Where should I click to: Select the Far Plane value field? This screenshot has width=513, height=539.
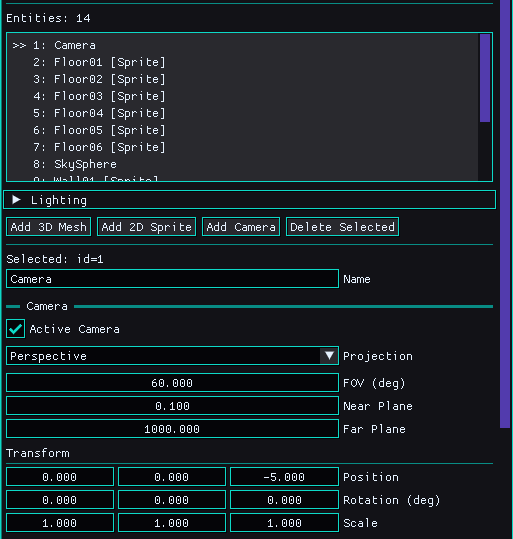[x=172, y=429]
